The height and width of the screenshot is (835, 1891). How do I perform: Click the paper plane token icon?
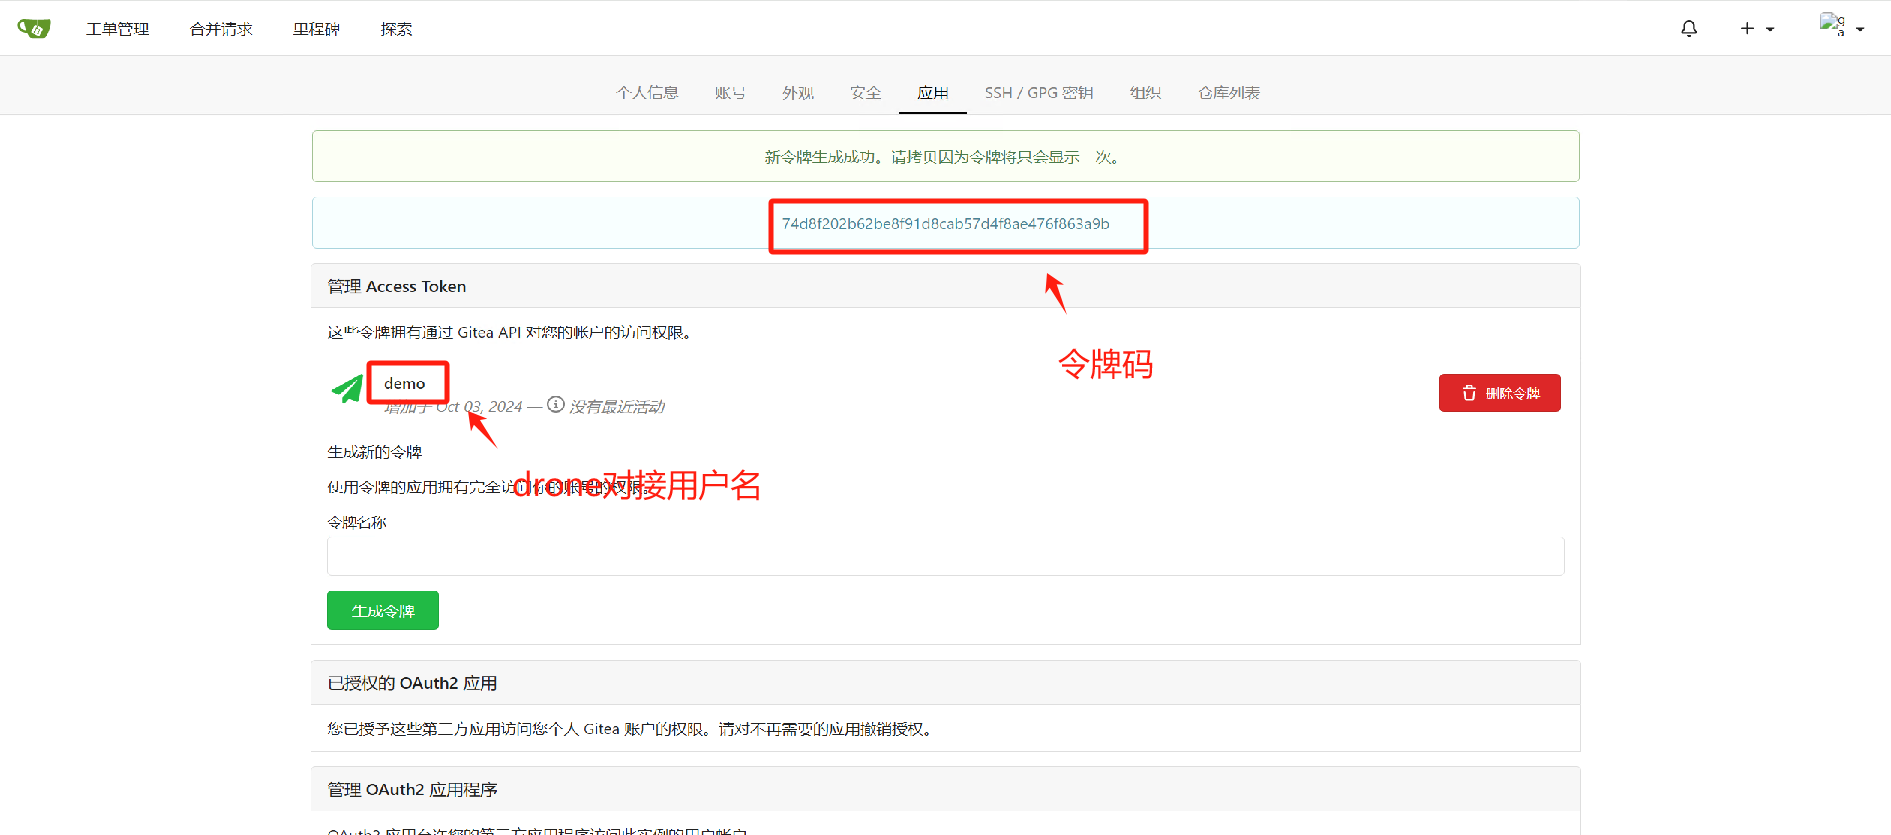pyautogui.click(x=347, y=389)
